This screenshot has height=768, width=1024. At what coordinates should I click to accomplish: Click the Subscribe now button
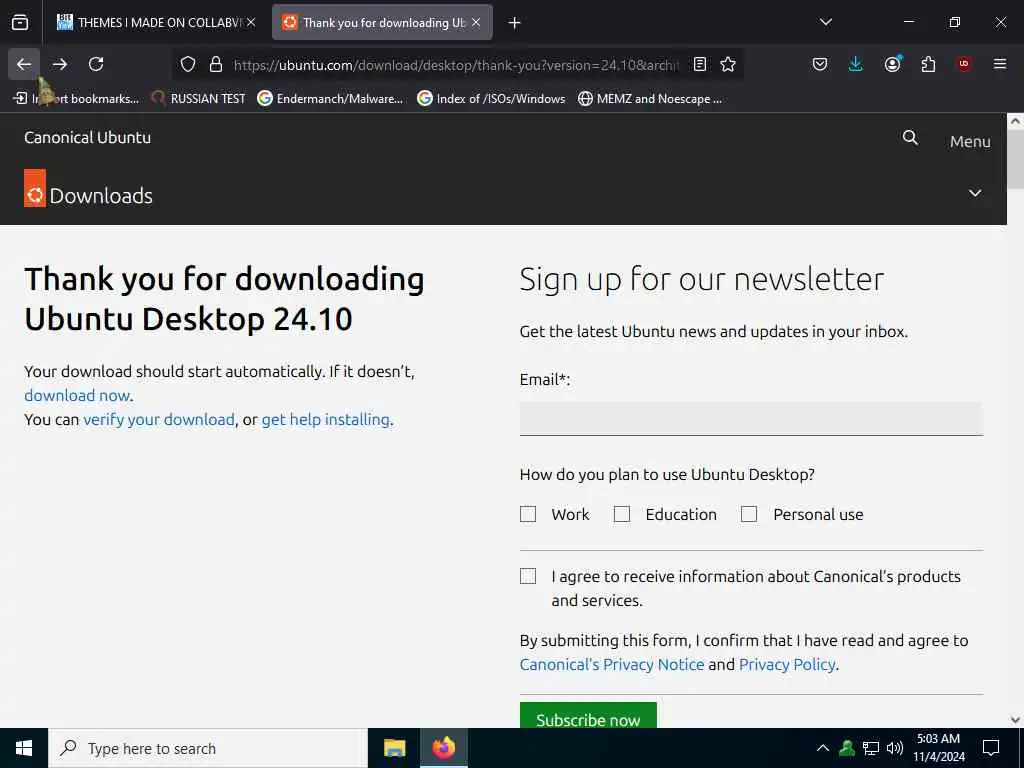588,716
